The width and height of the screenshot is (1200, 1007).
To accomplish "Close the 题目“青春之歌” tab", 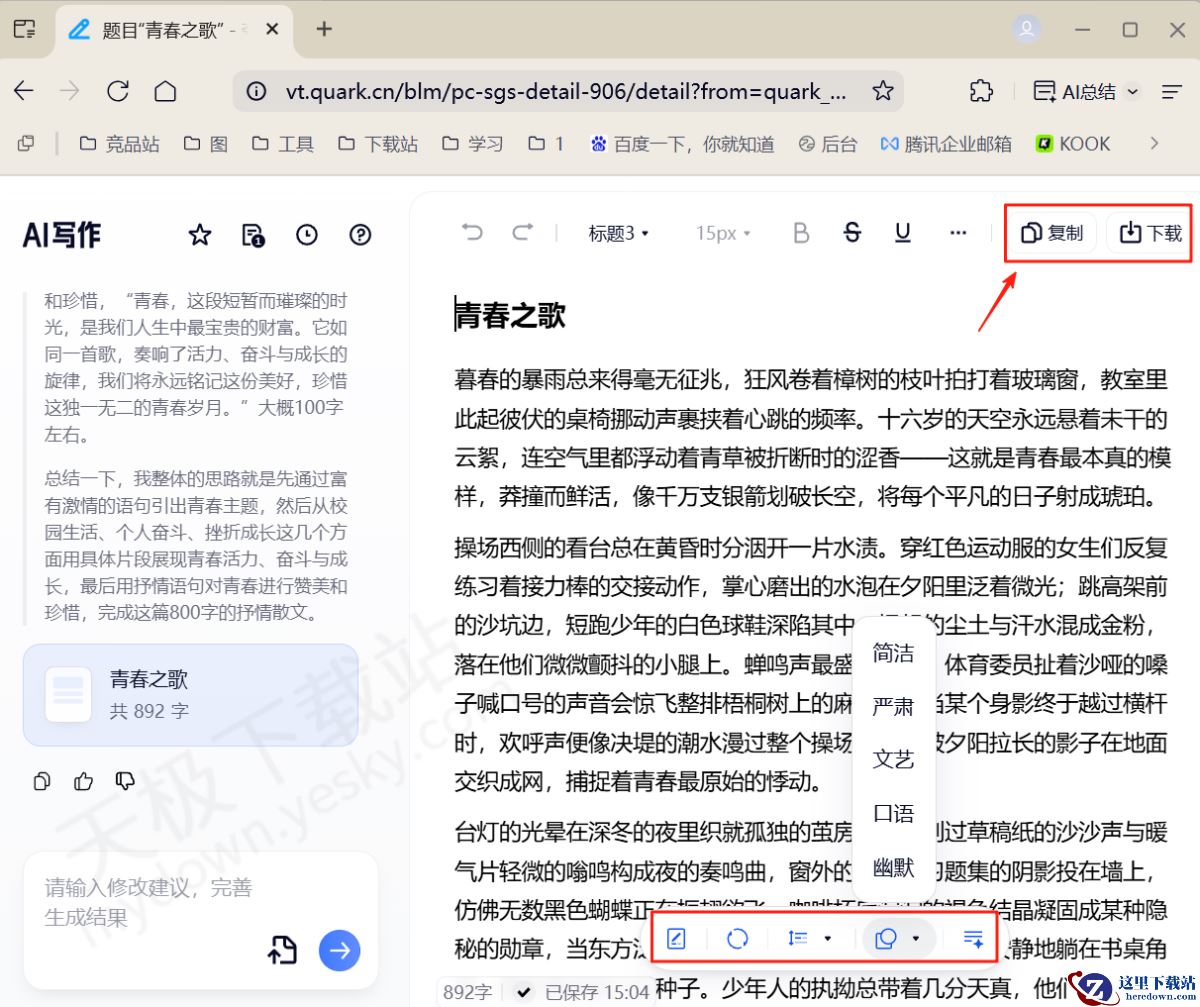I will click(272, 30).
